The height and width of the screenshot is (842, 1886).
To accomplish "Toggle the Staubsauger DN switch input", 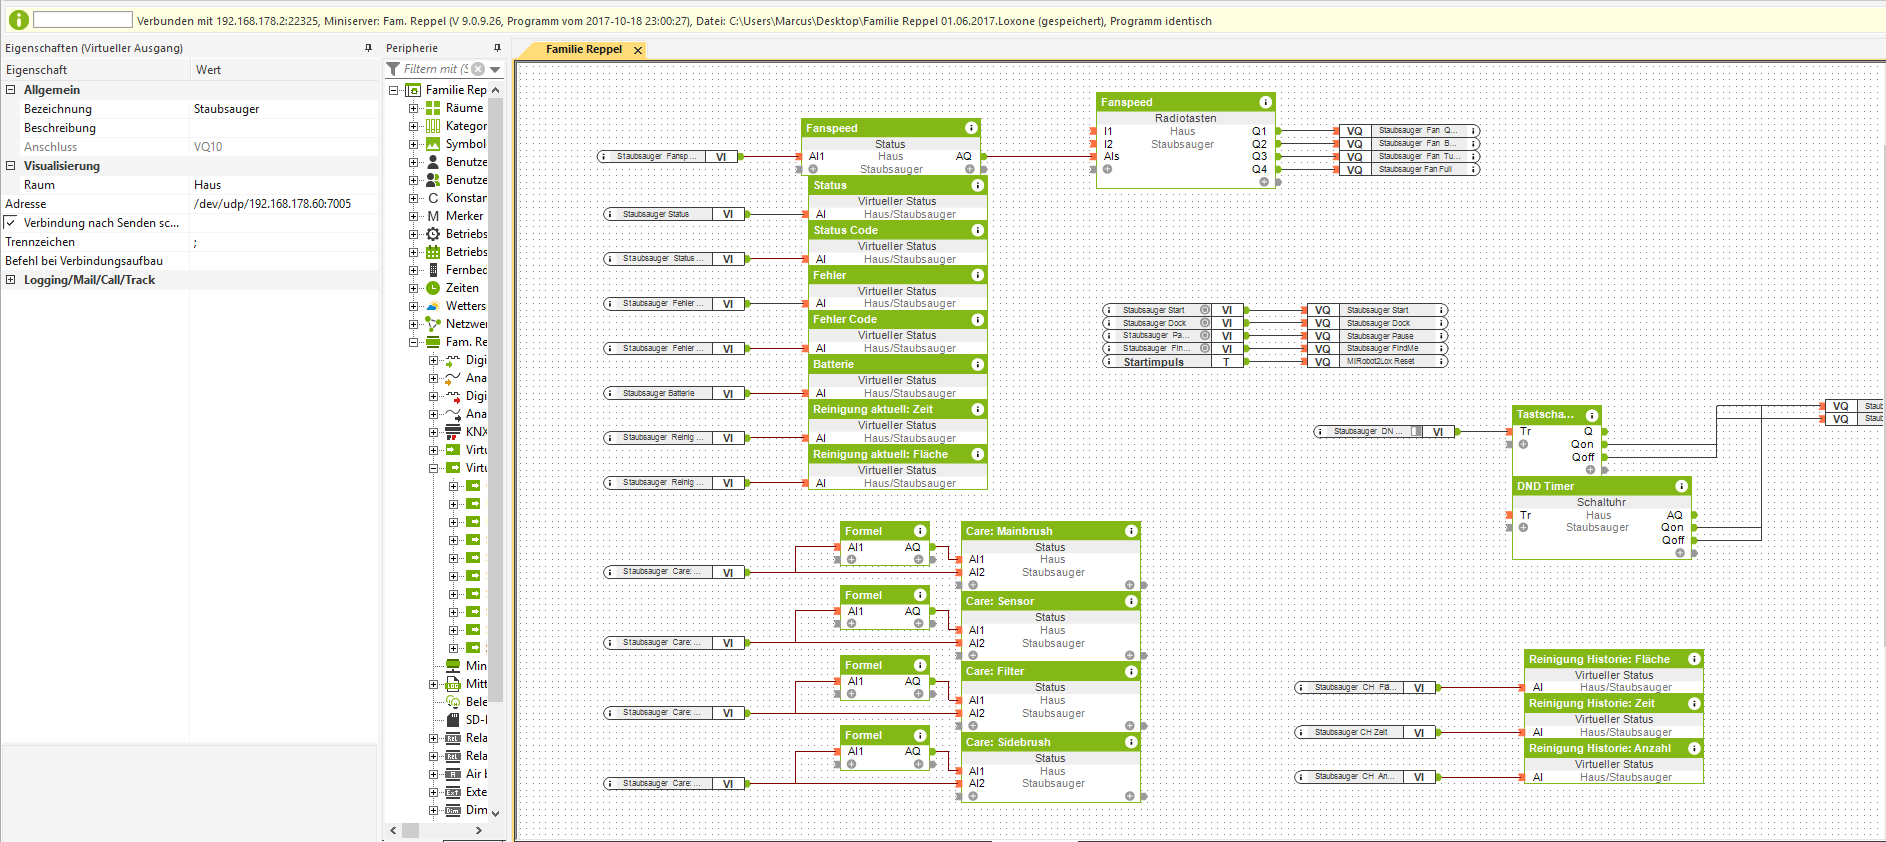I will (x=1416, y=432).
